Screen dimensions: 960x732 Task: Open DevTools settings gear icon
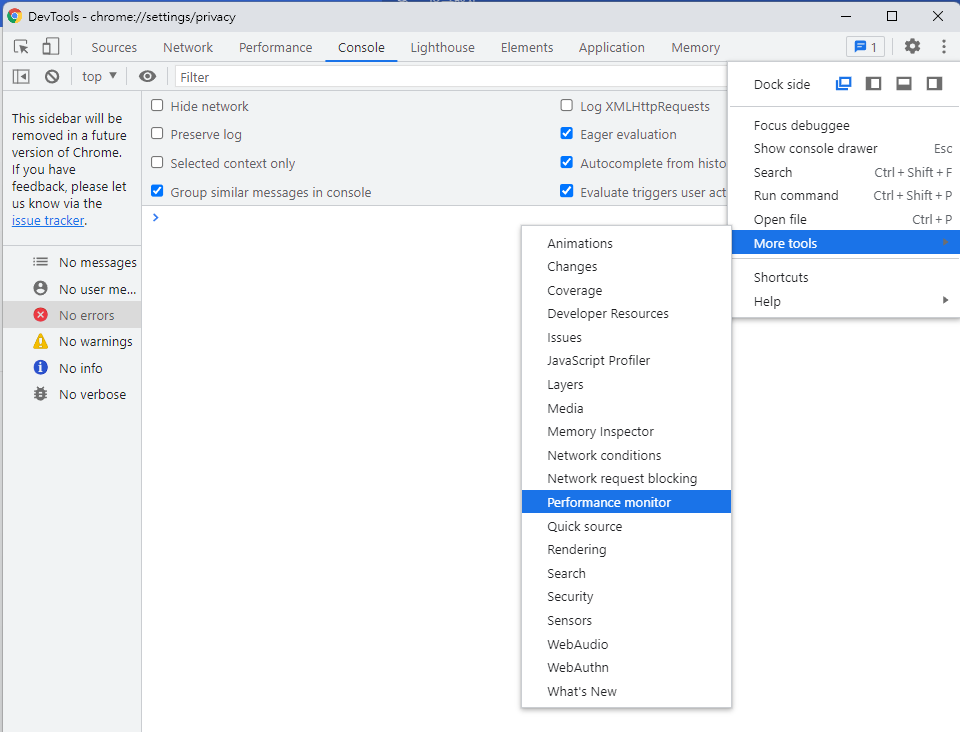tap(912, 46)
